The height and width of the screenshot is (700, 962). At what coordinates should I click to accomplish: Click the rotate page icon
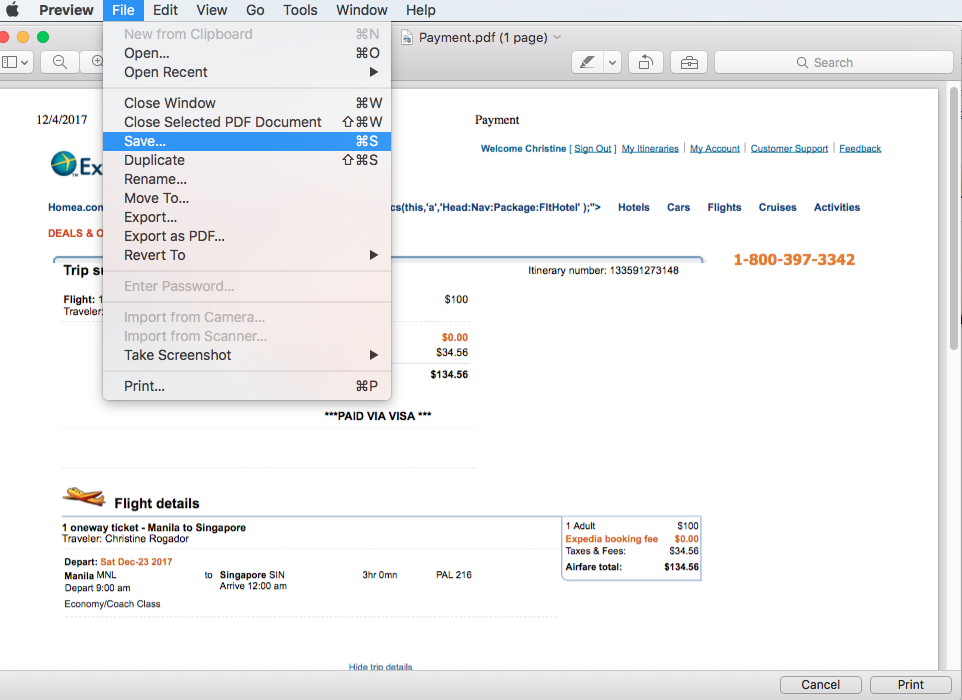coord(645,62)
